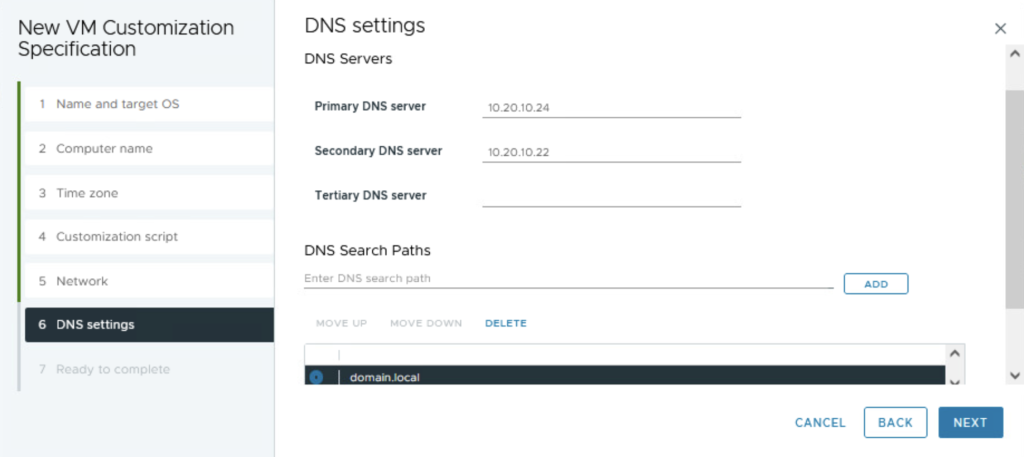The image size is (1024, 457).
Task: Click the dialog scroll down arrow
Action: pos(1015,375)
